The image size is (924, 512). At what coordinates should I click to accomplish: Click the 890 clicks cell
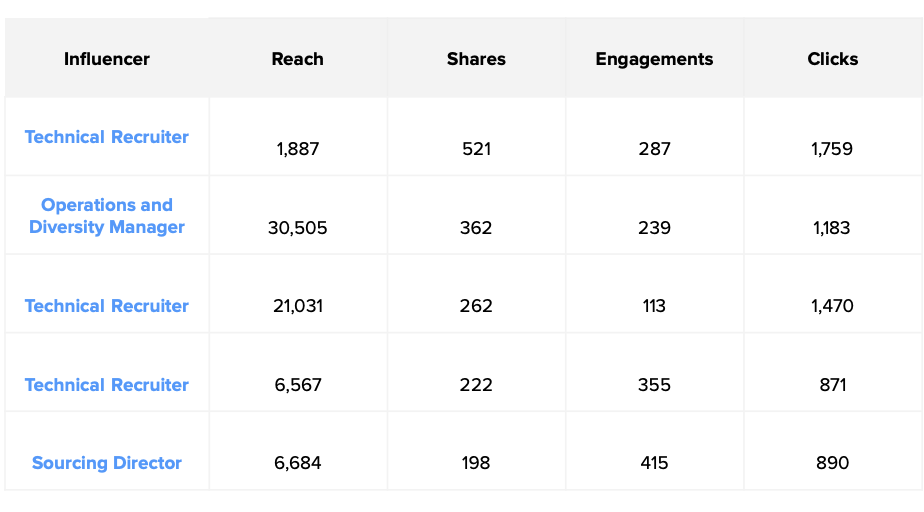click(x=832, y=463)
